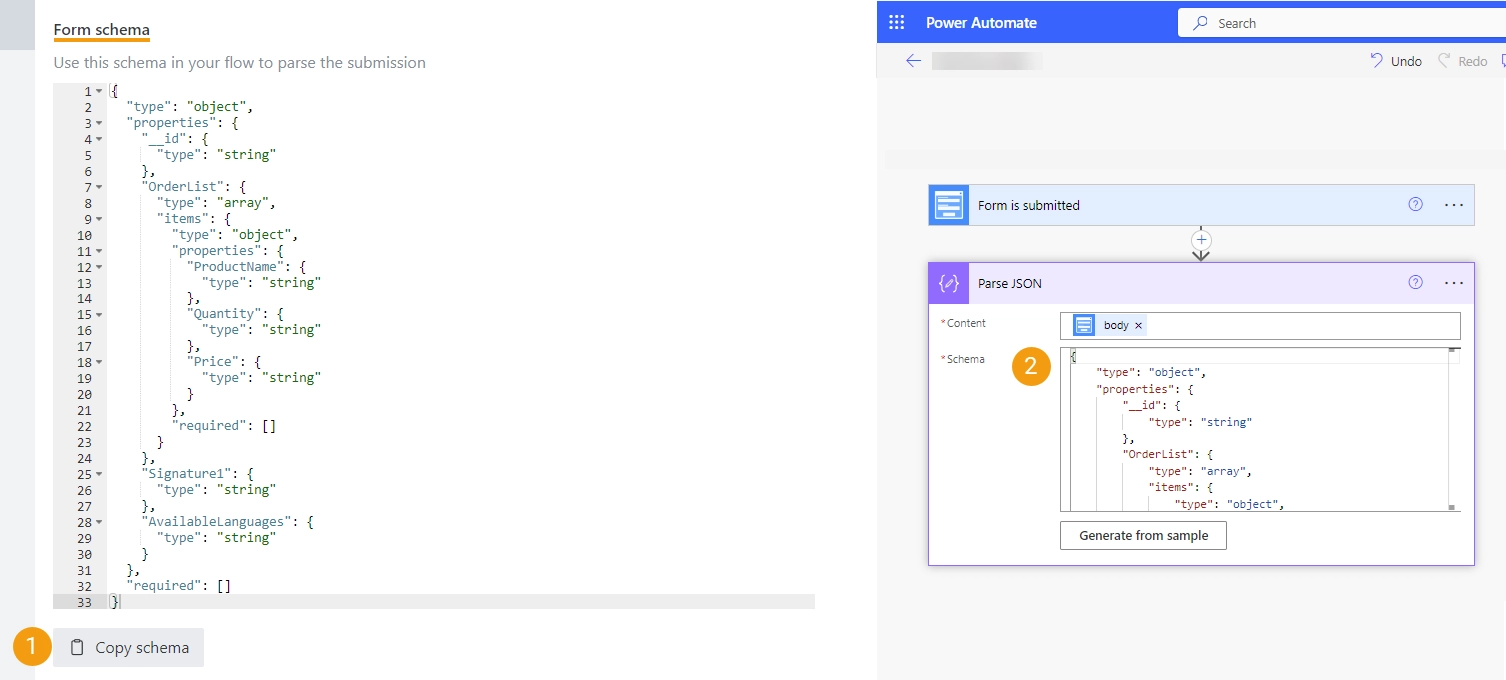Click "__id": { in the Parse JSON schema
Image resolution: width=1506 pixels, height=680 pixels.
click(1152, 405)
